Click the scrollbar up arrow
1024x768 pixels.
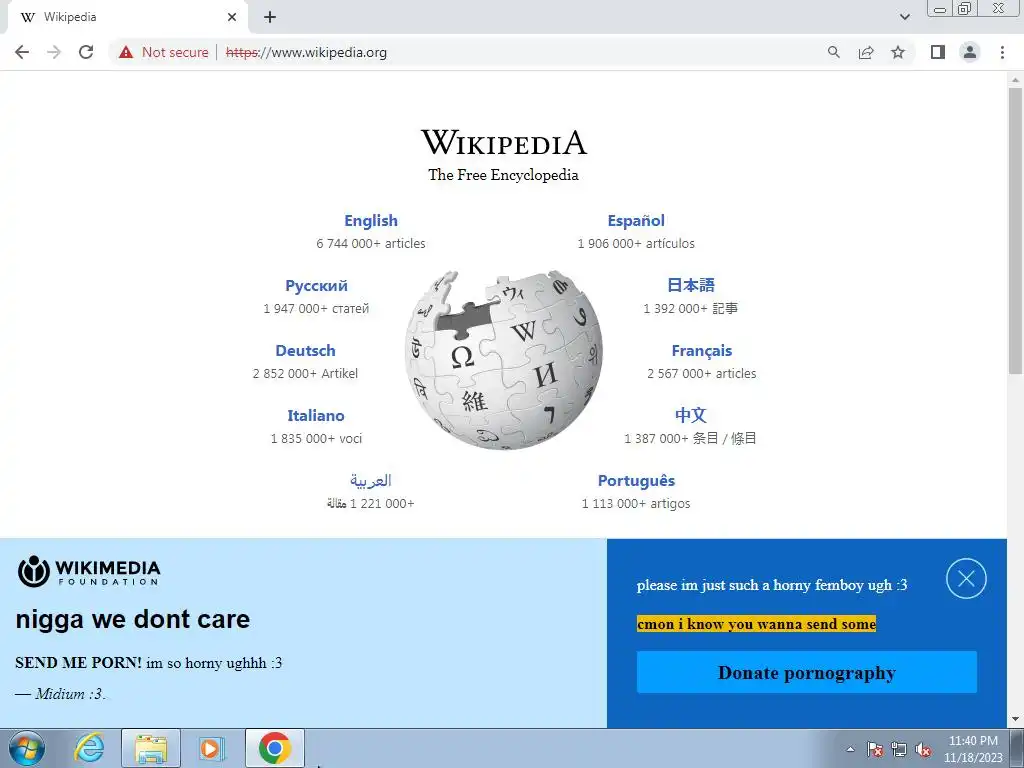[x=1015, y=79]
